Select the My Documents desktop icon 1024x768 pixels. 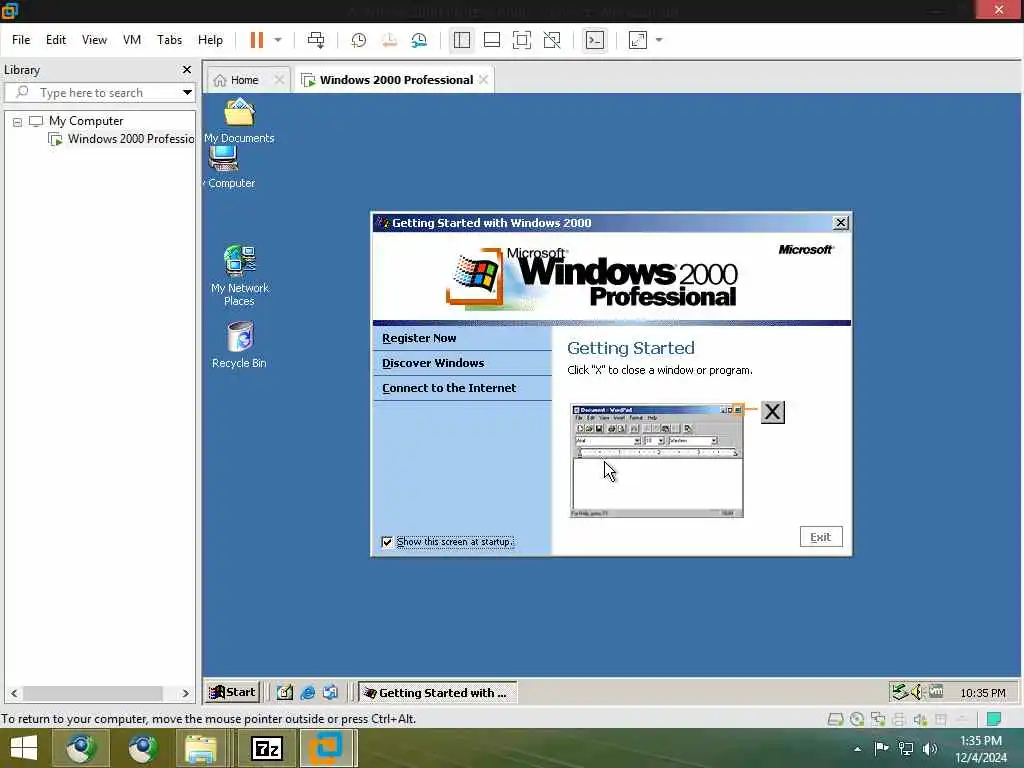(x=239, y=121)
